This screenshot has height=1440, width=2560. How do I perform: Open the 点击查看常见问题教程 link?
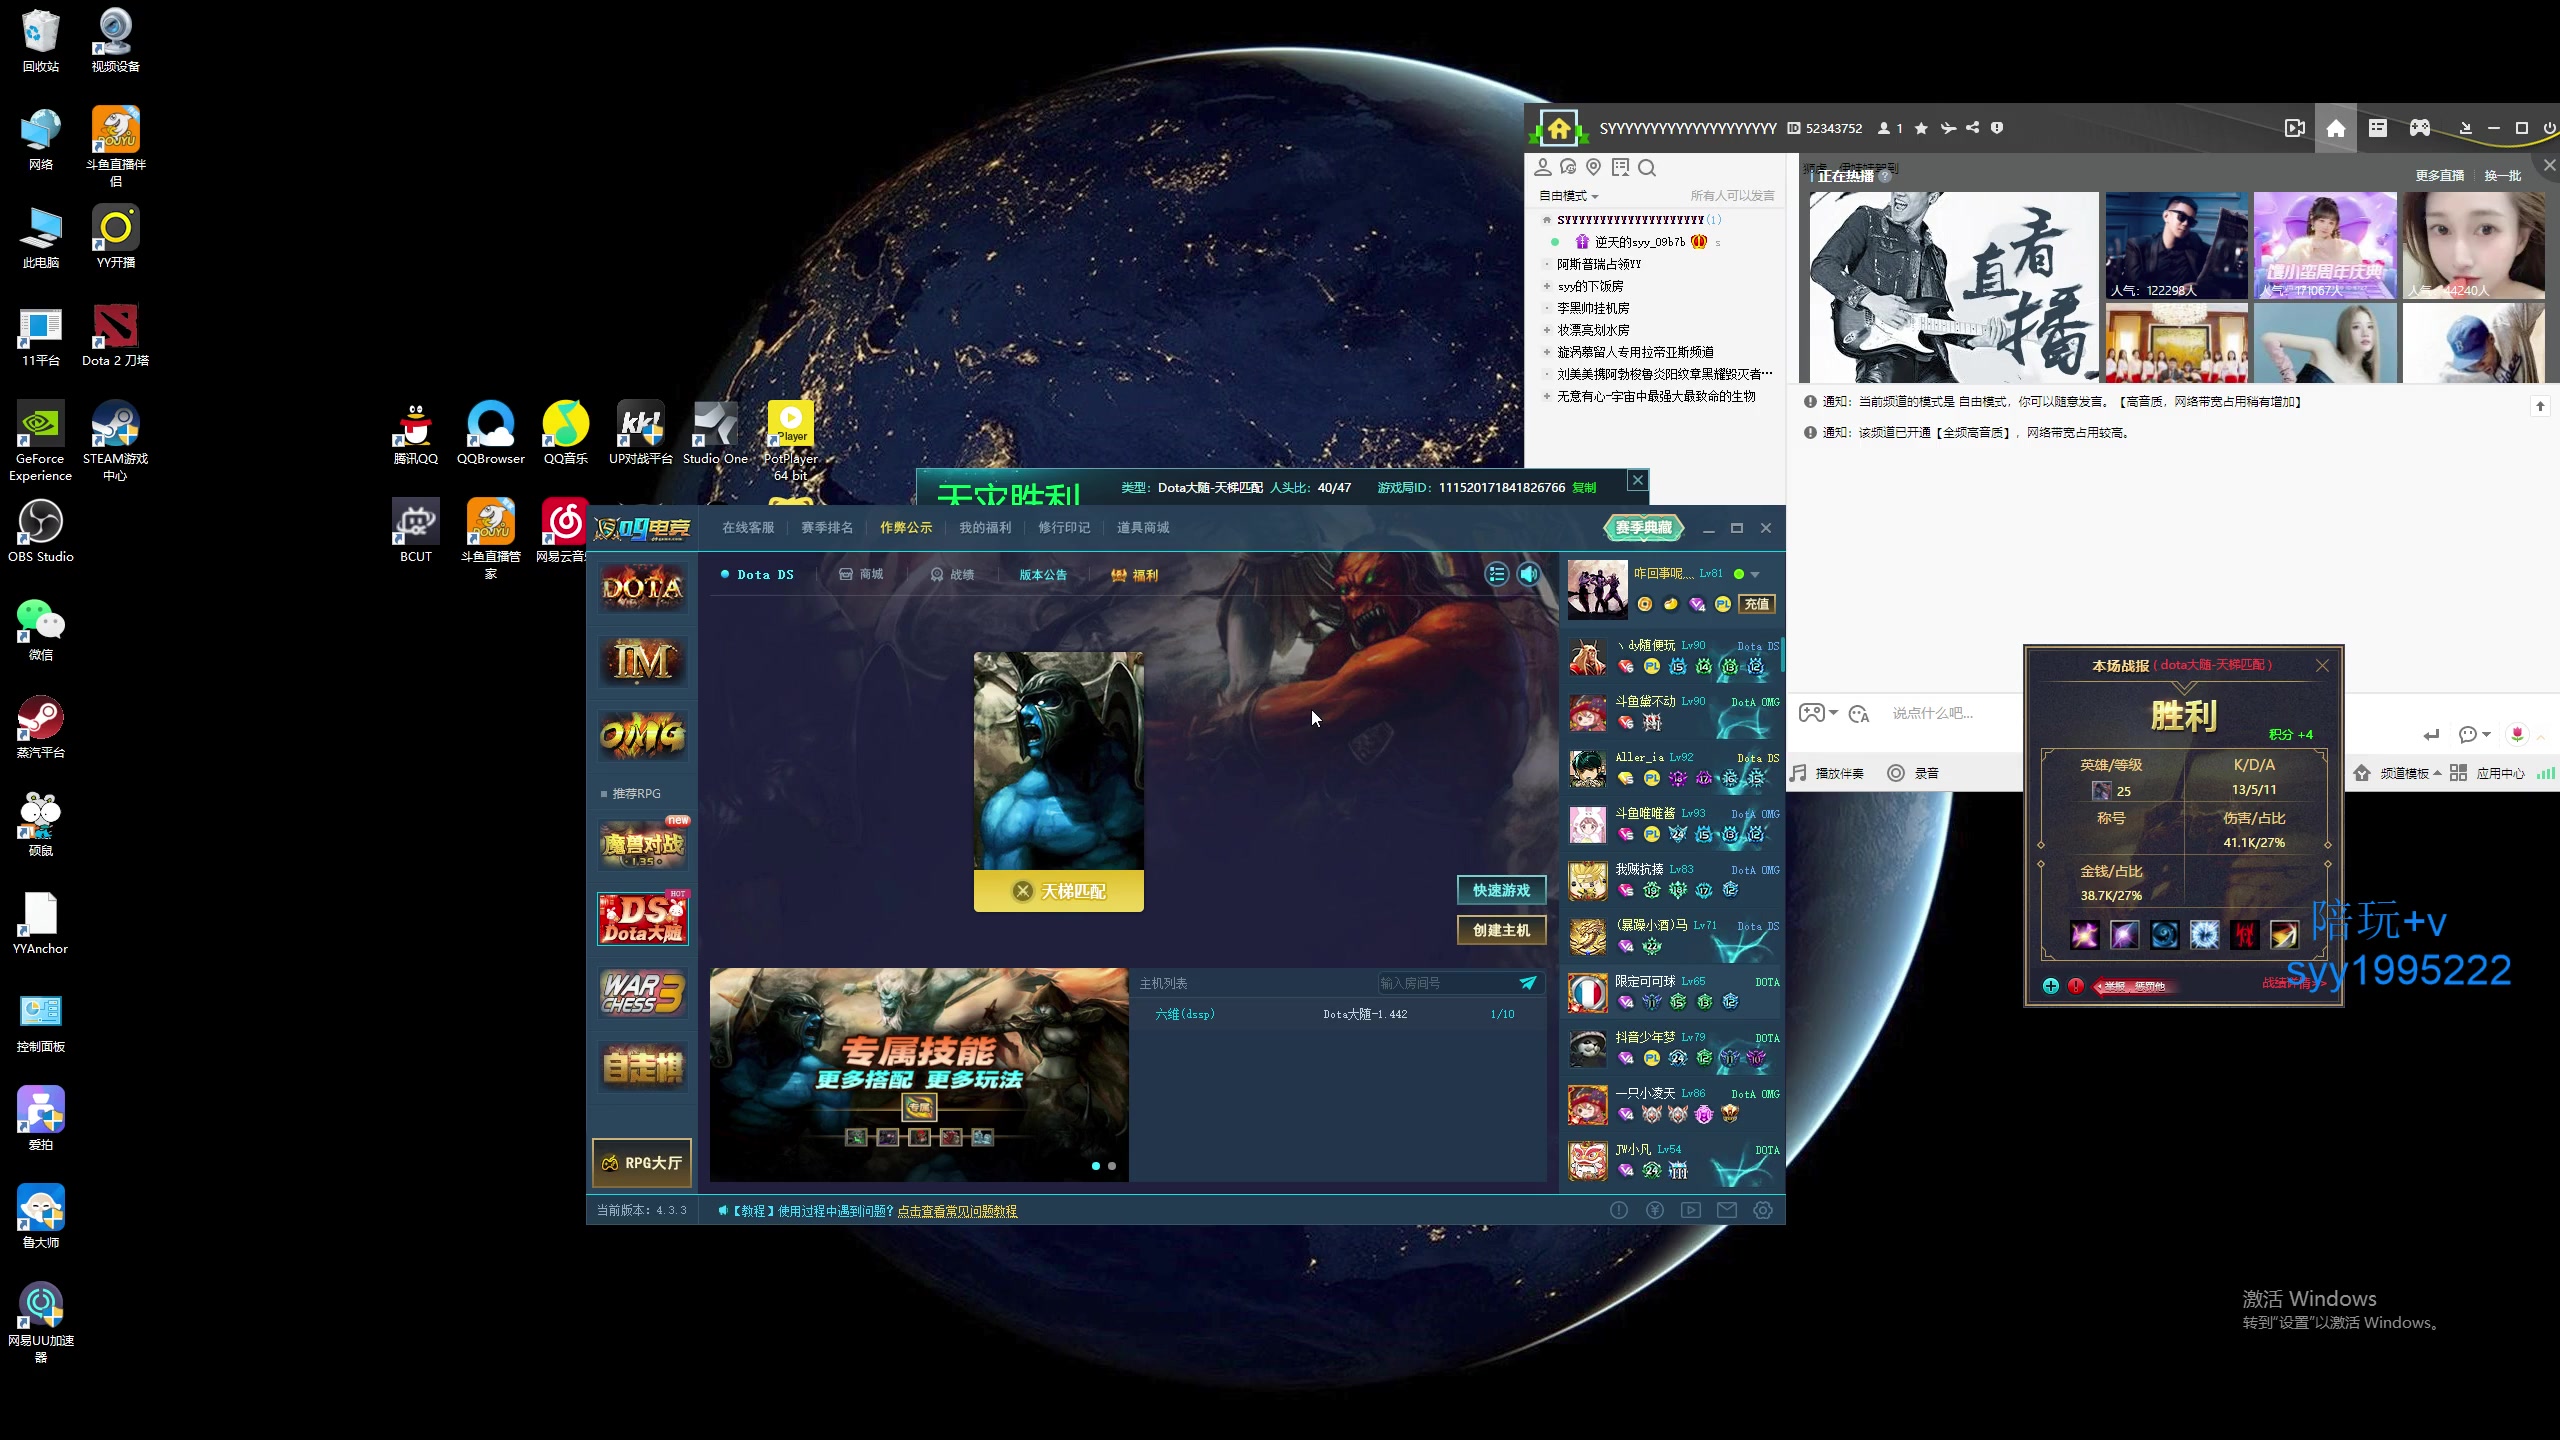[957, 1211]
